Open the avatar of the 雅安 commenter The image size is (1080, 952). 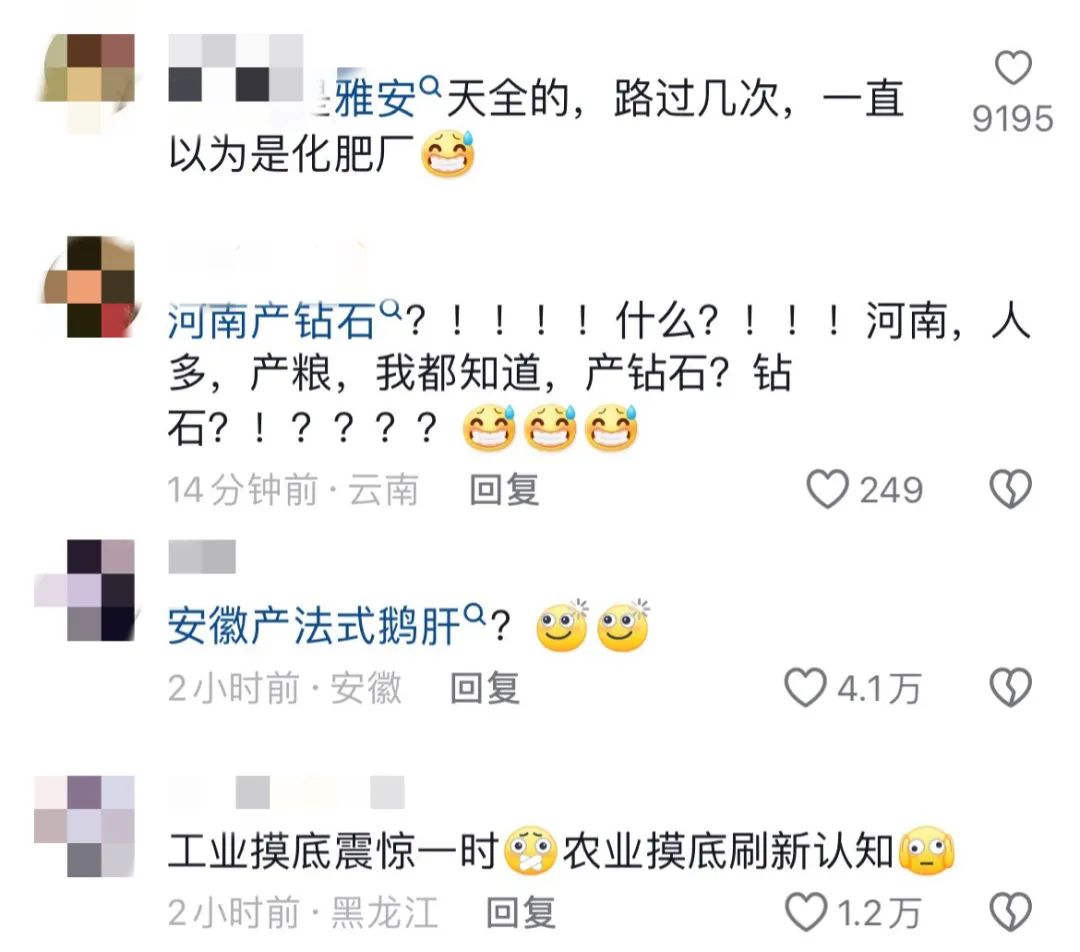85,83
